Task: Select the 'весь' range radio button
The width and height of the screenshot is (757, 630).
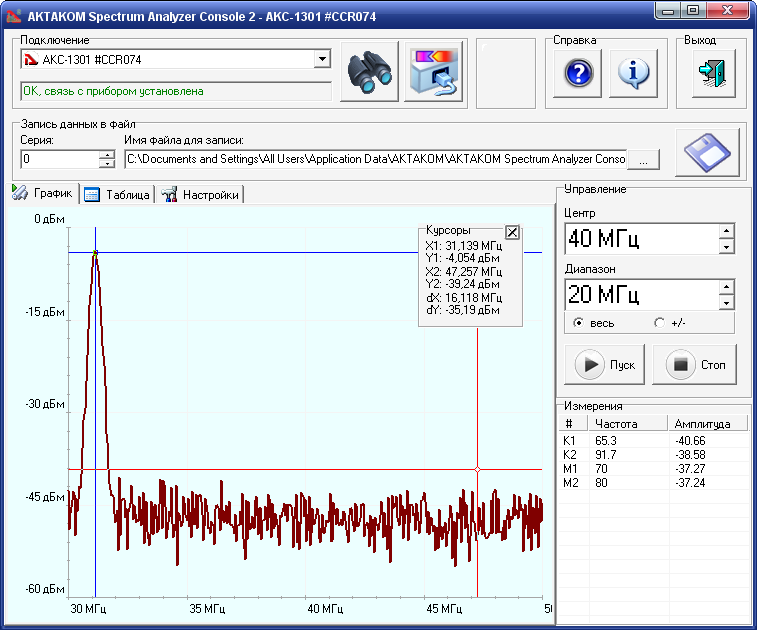Action: click(x=578, y=322)
